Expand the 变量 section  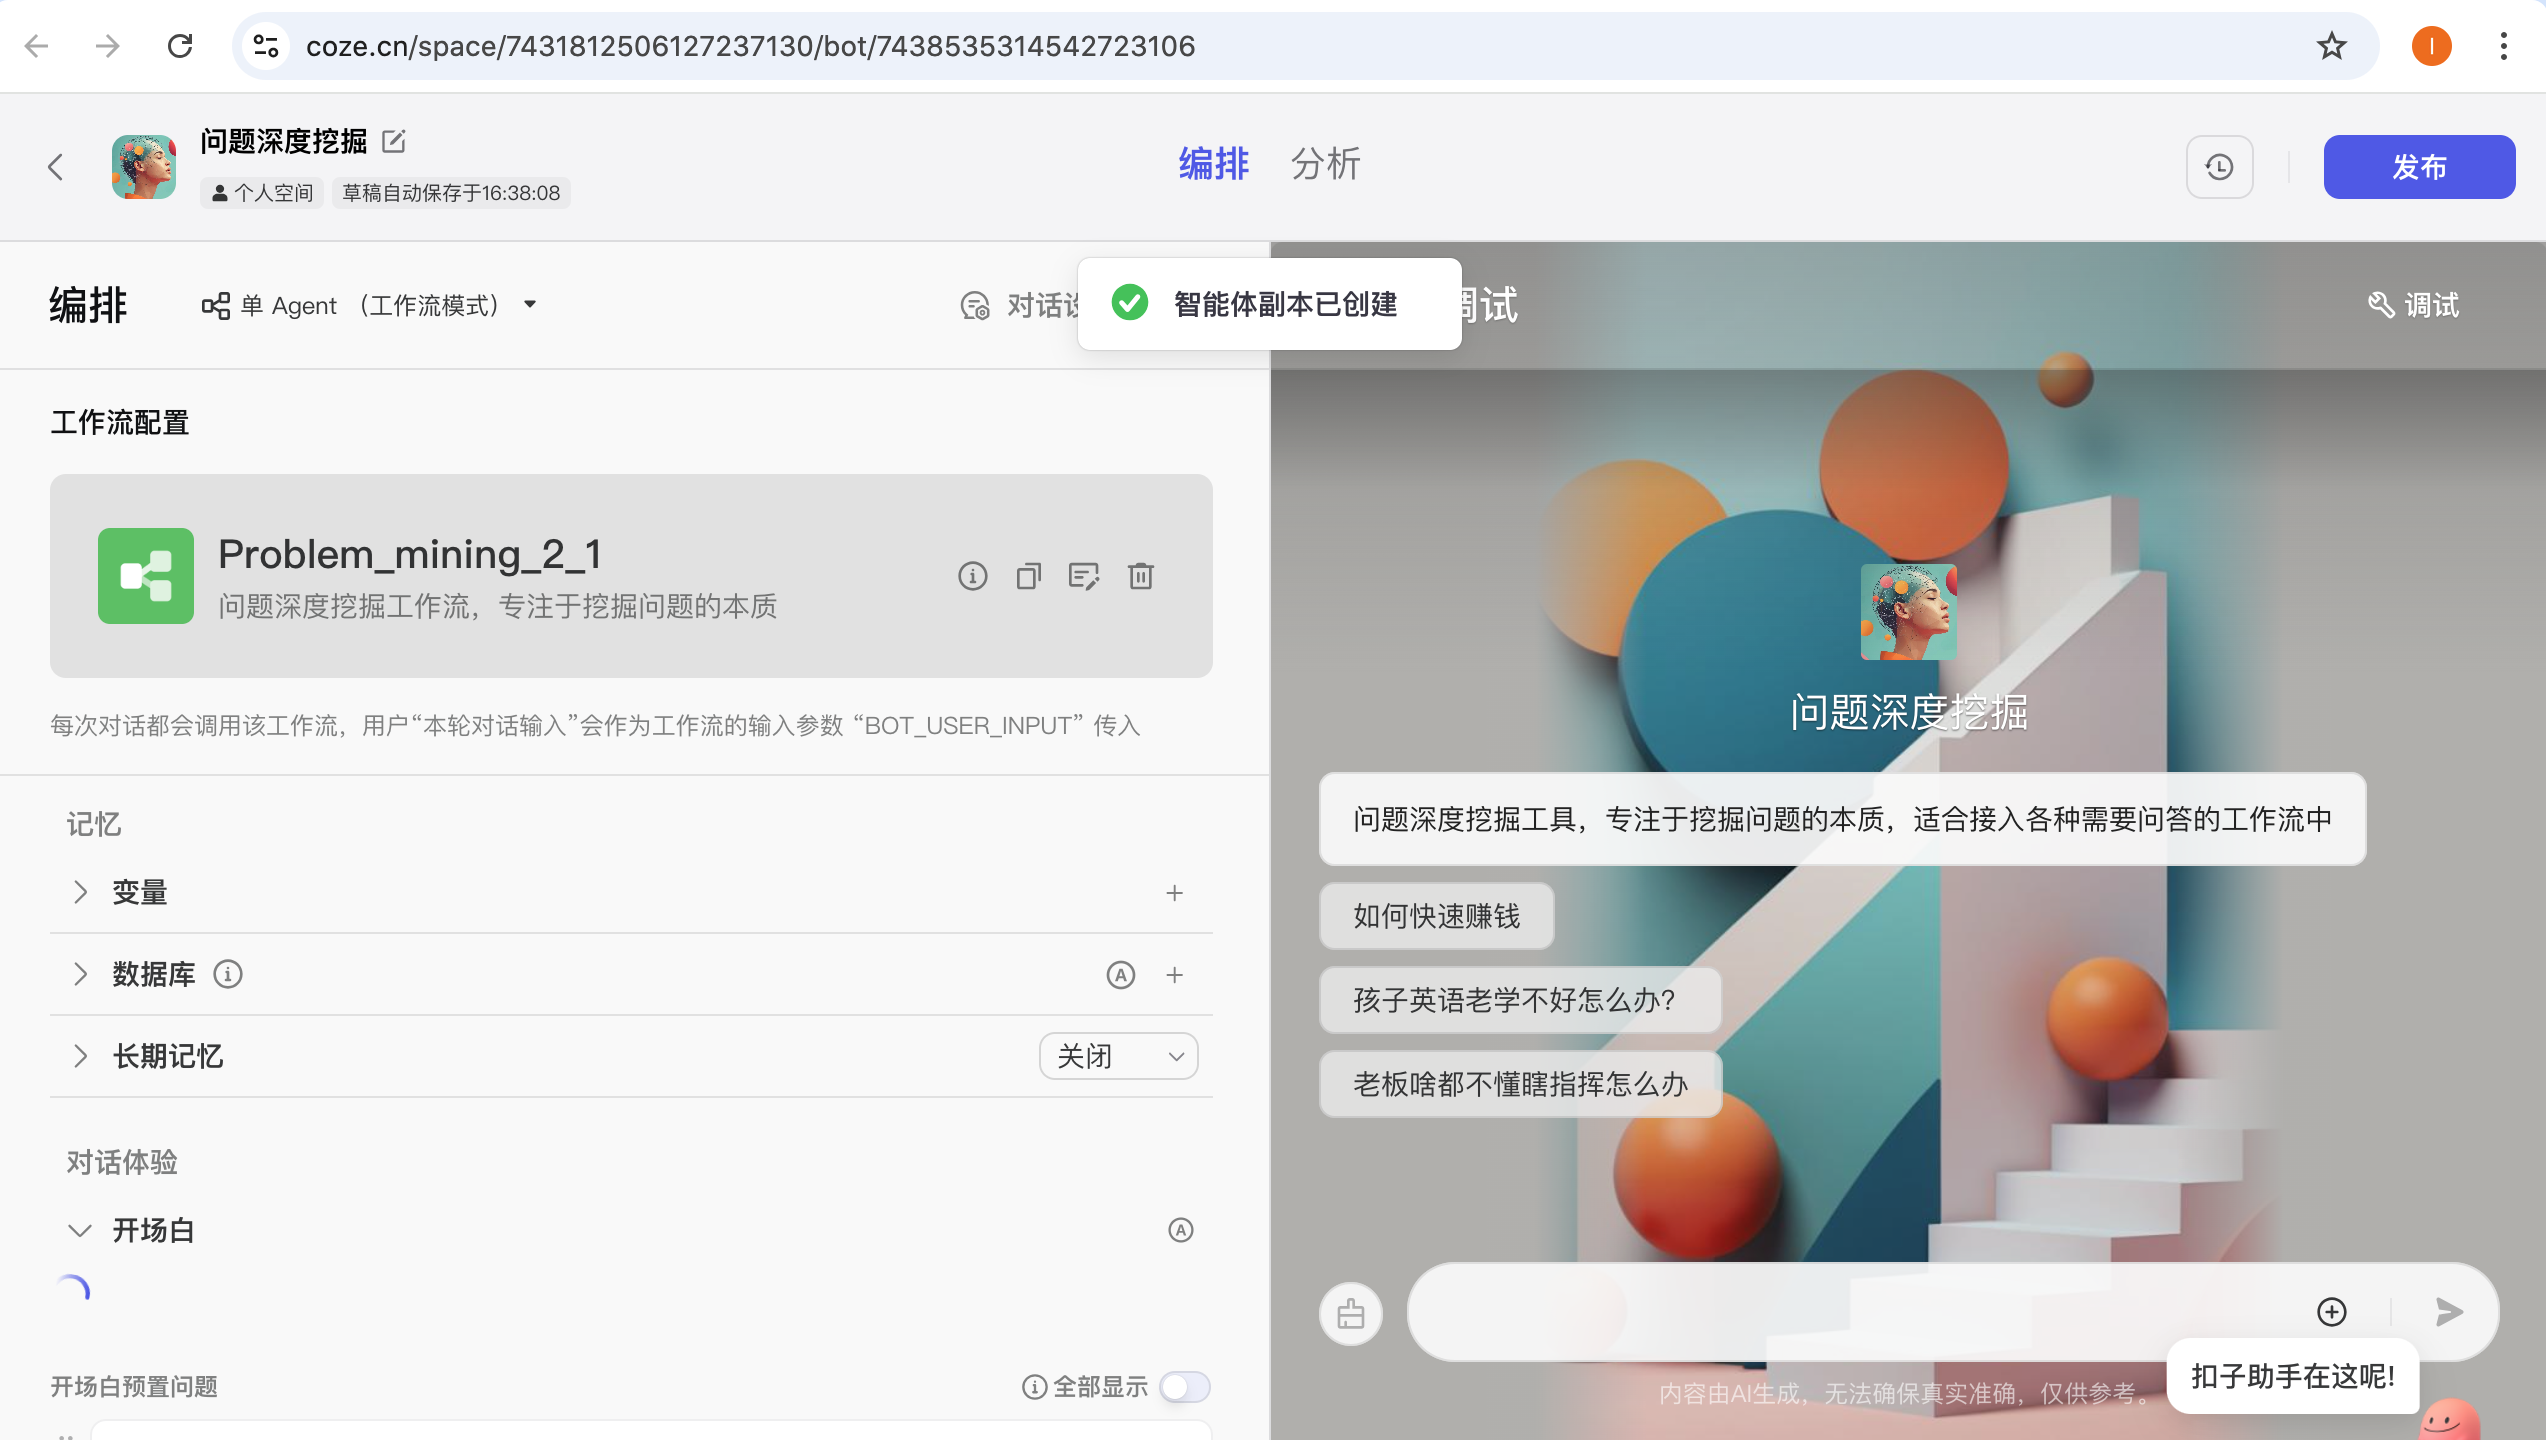tap(80, 892)
